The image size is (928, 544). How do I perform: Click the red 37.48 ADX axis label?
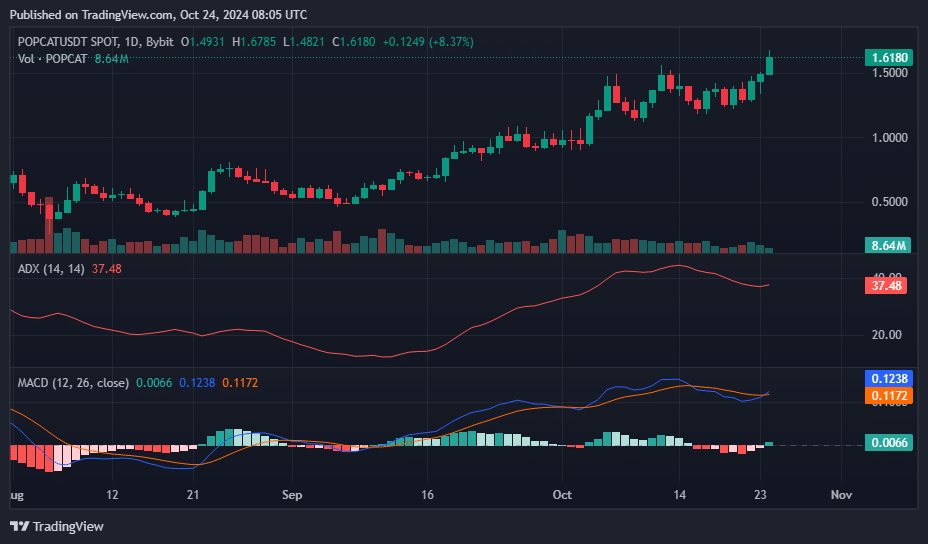click(888, 286)
